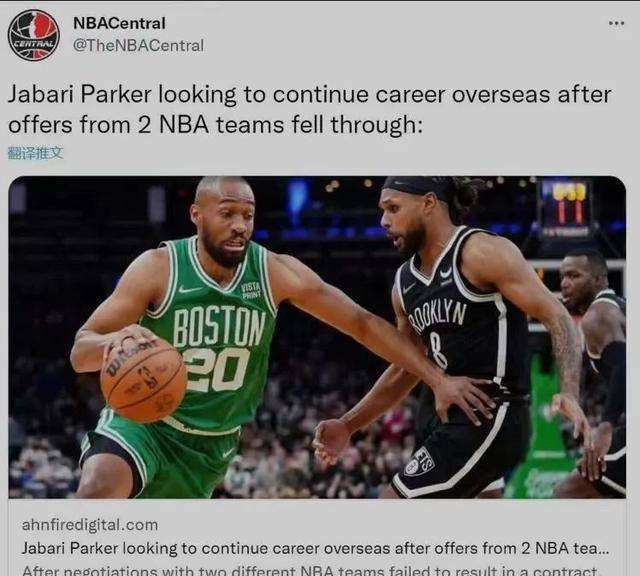640x576 pixels.
Task: Open the Jabari Parker card headline below the image
Action: (x=315, y=548)
